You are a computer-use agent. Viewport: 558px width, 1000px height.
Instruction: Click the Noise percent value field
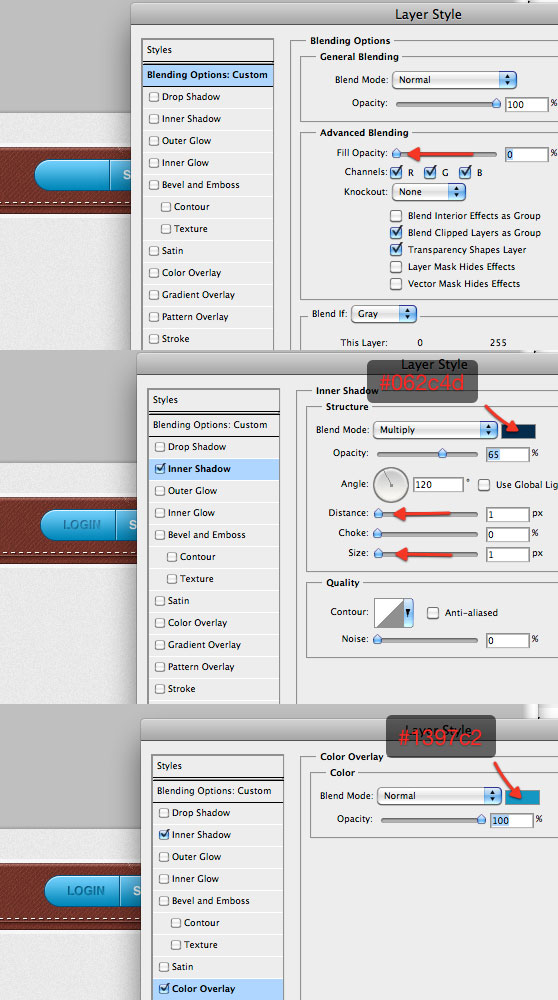click(x=508, y=640)
